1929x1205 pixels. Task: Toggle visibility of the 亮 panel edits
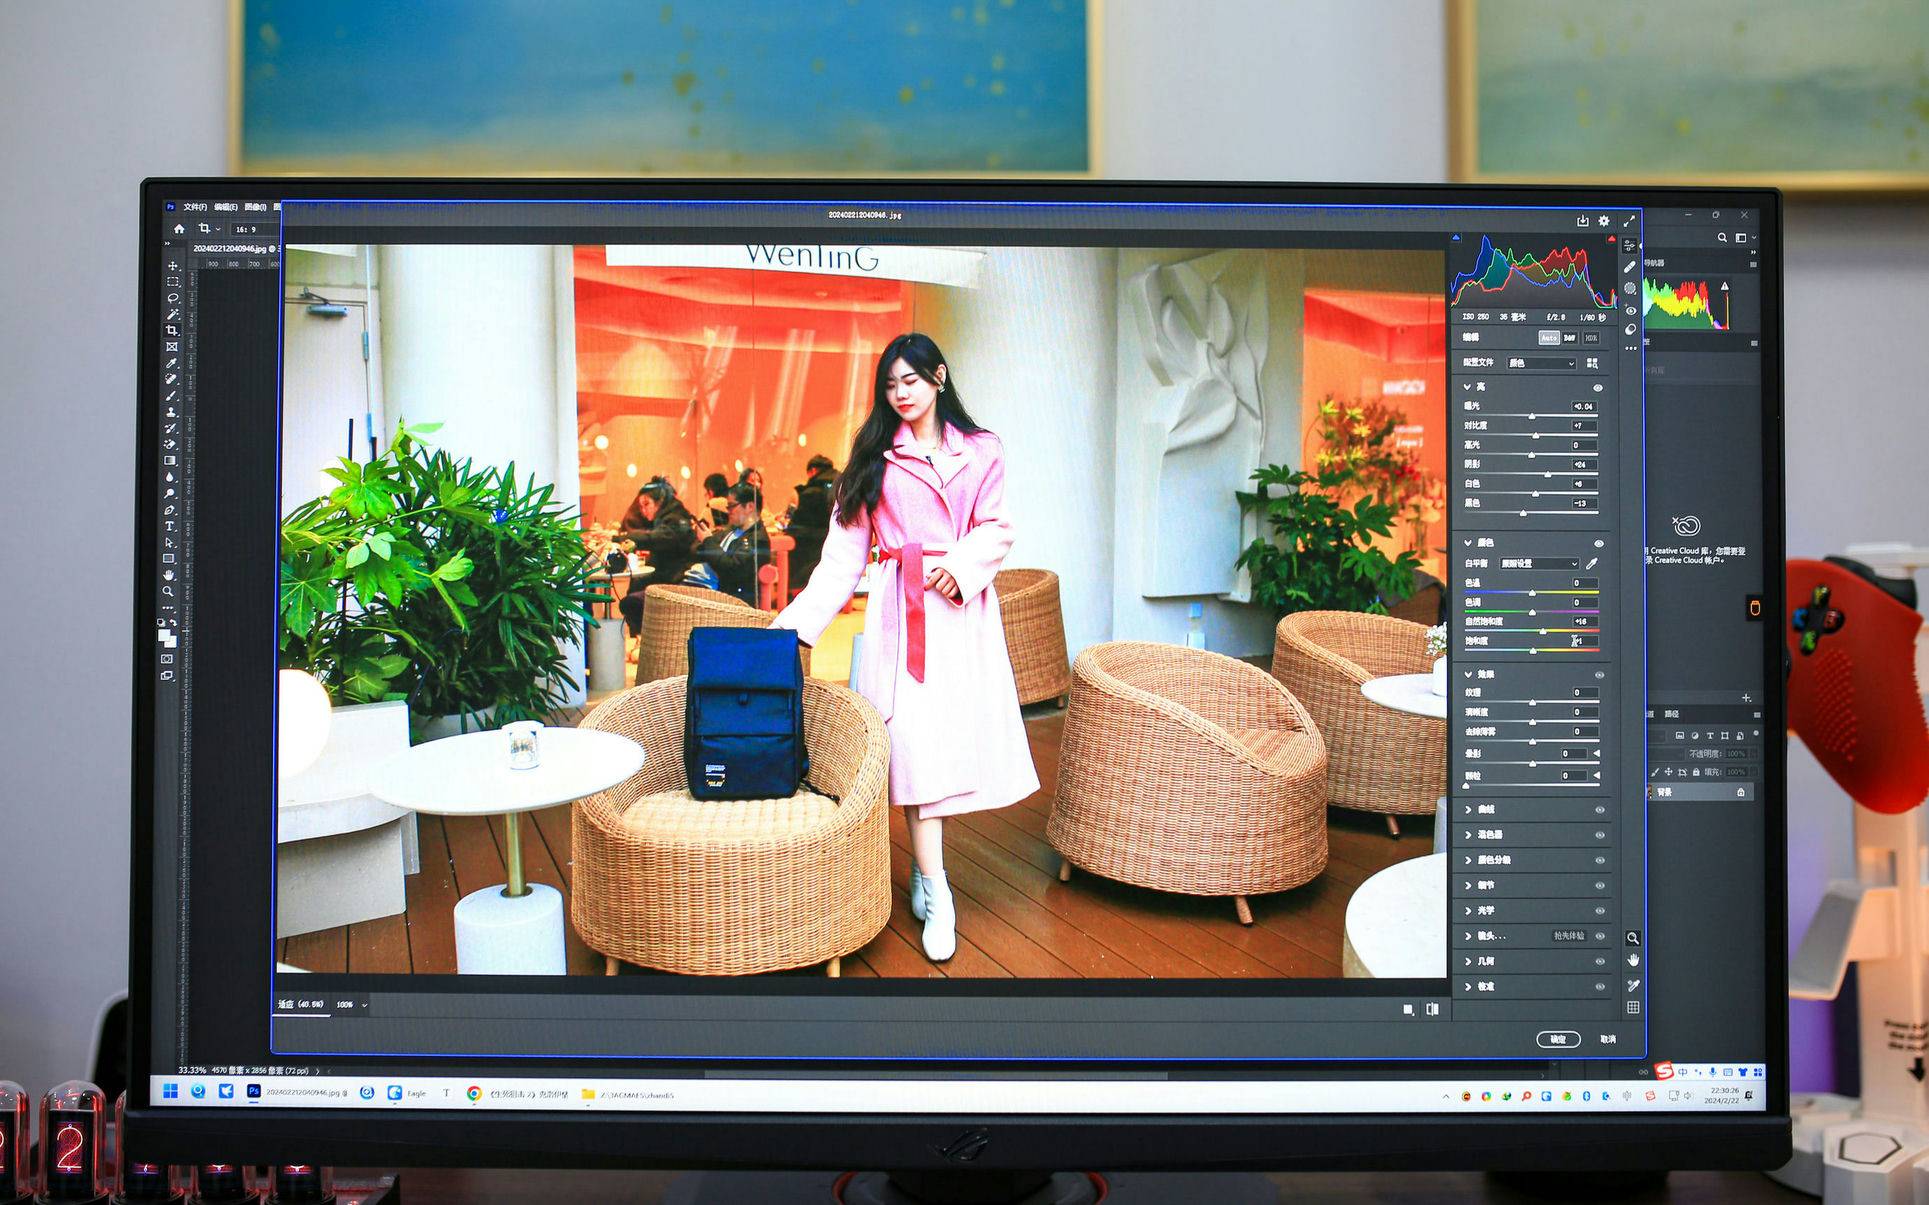[1598, 387]
